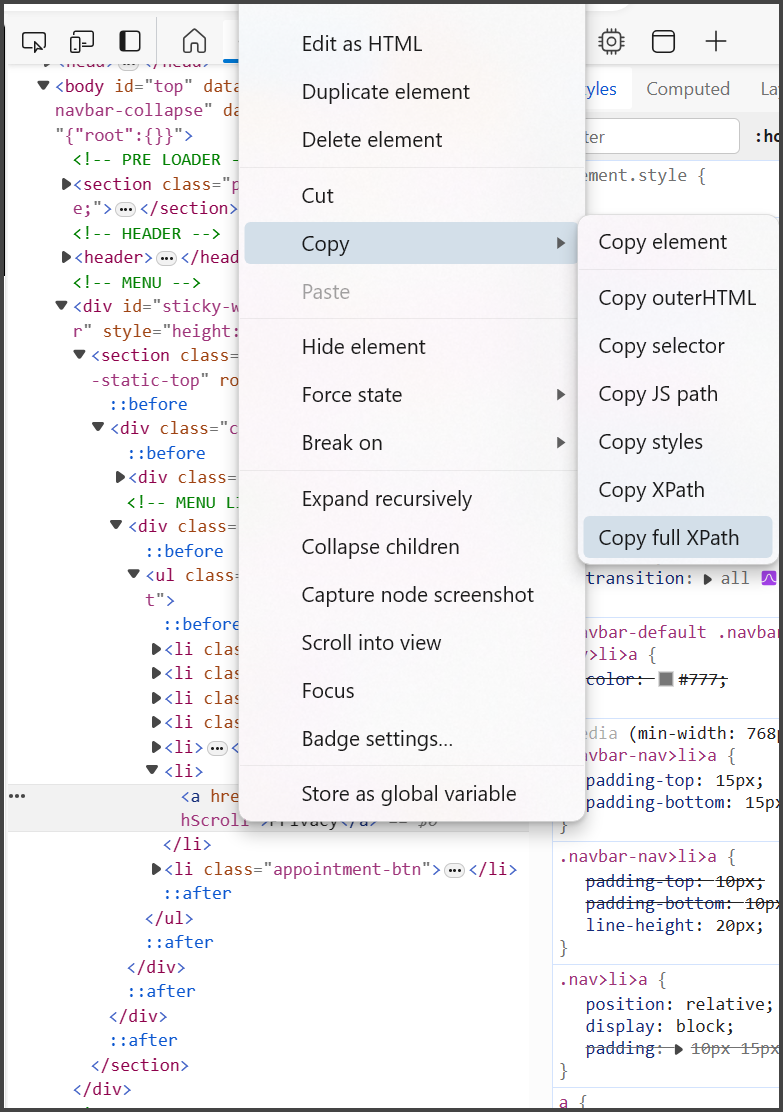Select the element picker tool

click(x=33, y=41)
